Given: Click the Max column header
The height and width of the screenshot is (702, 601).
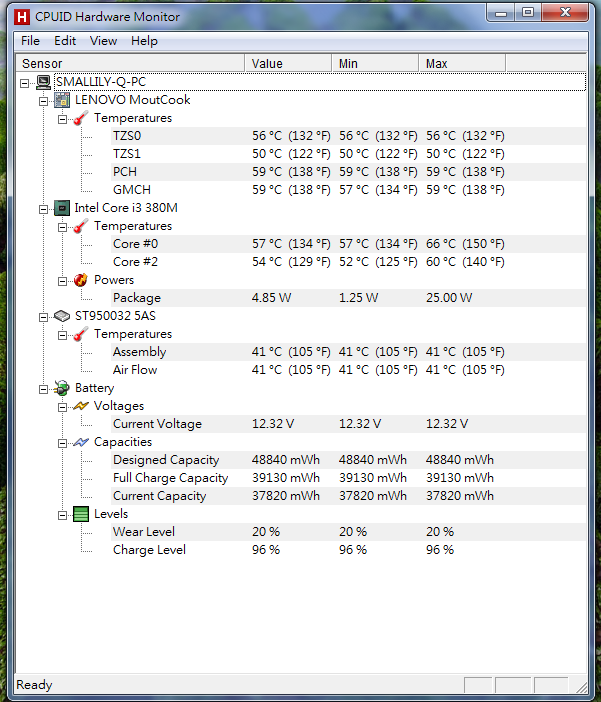Looking at the screenshot, I should [x=462, y=64].
